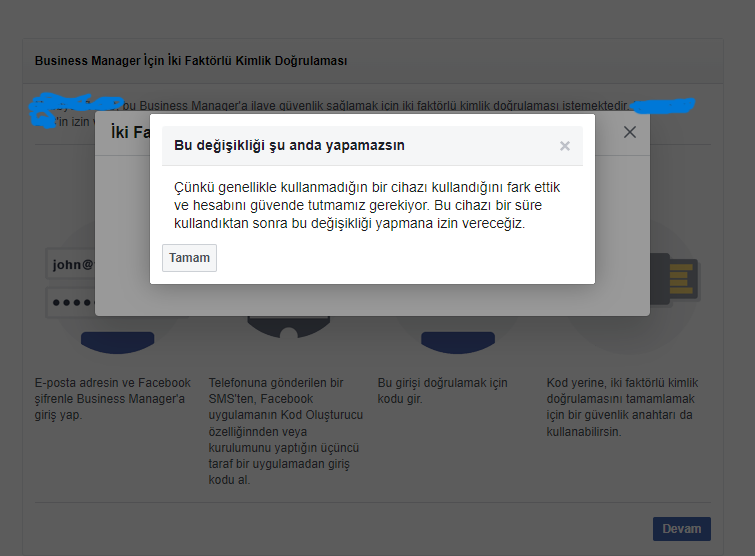Click the sentence about 'ilave güvenlik sağlamak'

click(x=376, y=105)
